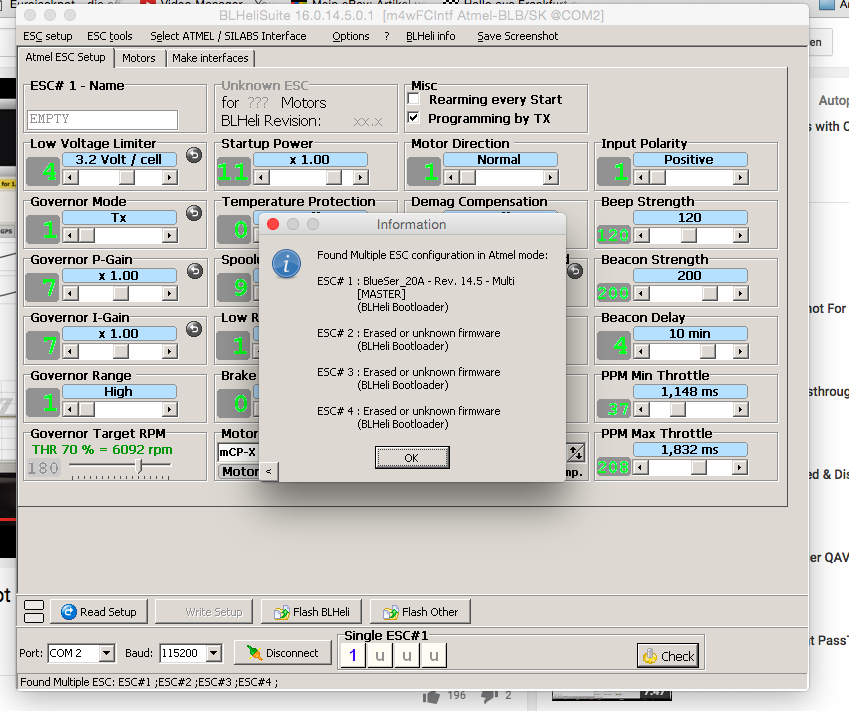Click the Flash Other chip icon

click(x=390, y=612)
